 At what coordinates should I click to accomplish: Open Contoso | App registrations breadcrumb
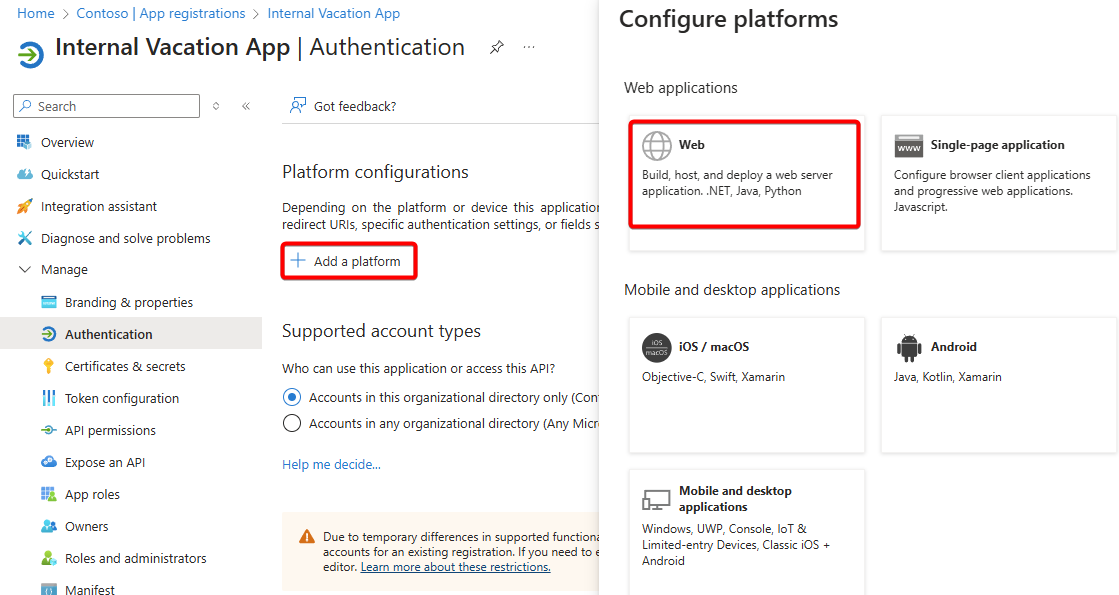[x=161, y=14]
